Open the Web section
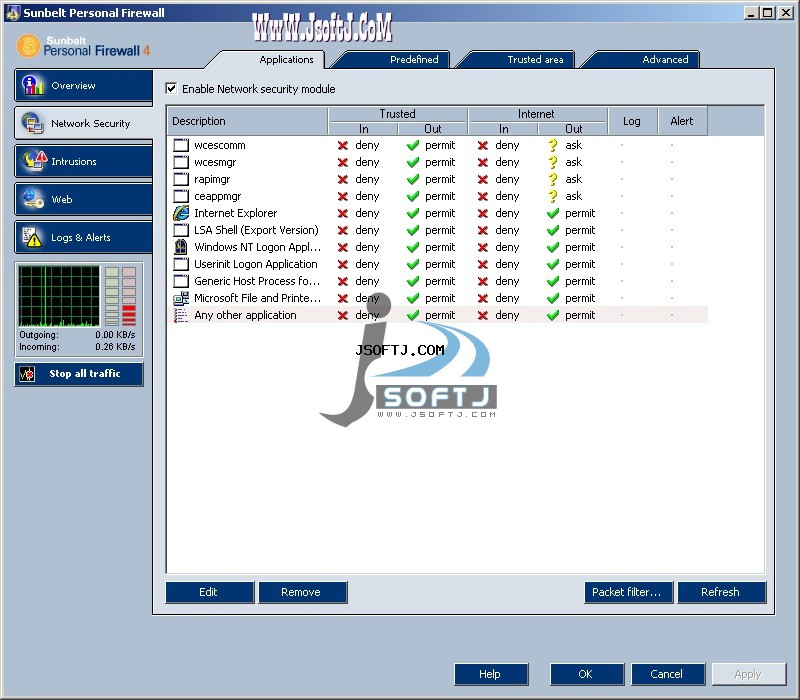Image resolution: width=800 pixels, height=700 pixels. (x=84, y=199)
